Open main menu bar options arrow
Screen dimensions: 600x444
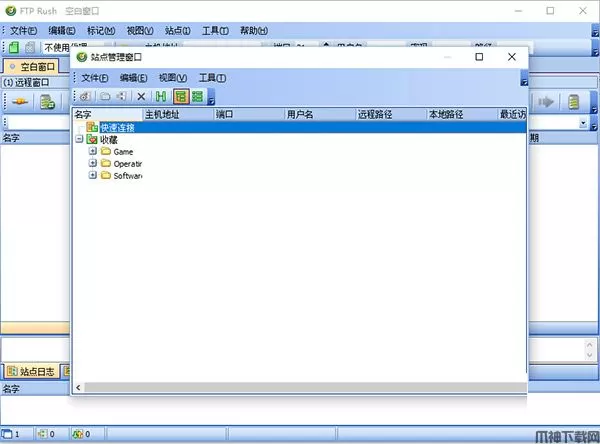point(595,32)
